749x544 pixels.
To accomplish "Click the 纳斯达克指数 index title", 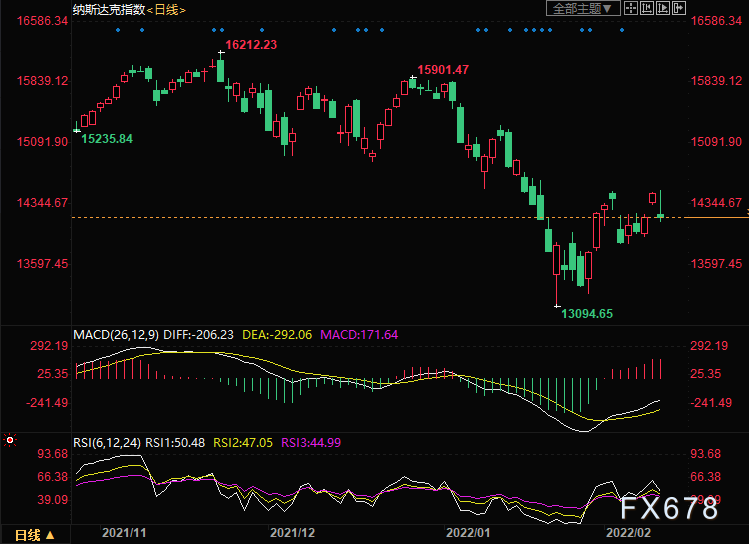I will [109, 10].
